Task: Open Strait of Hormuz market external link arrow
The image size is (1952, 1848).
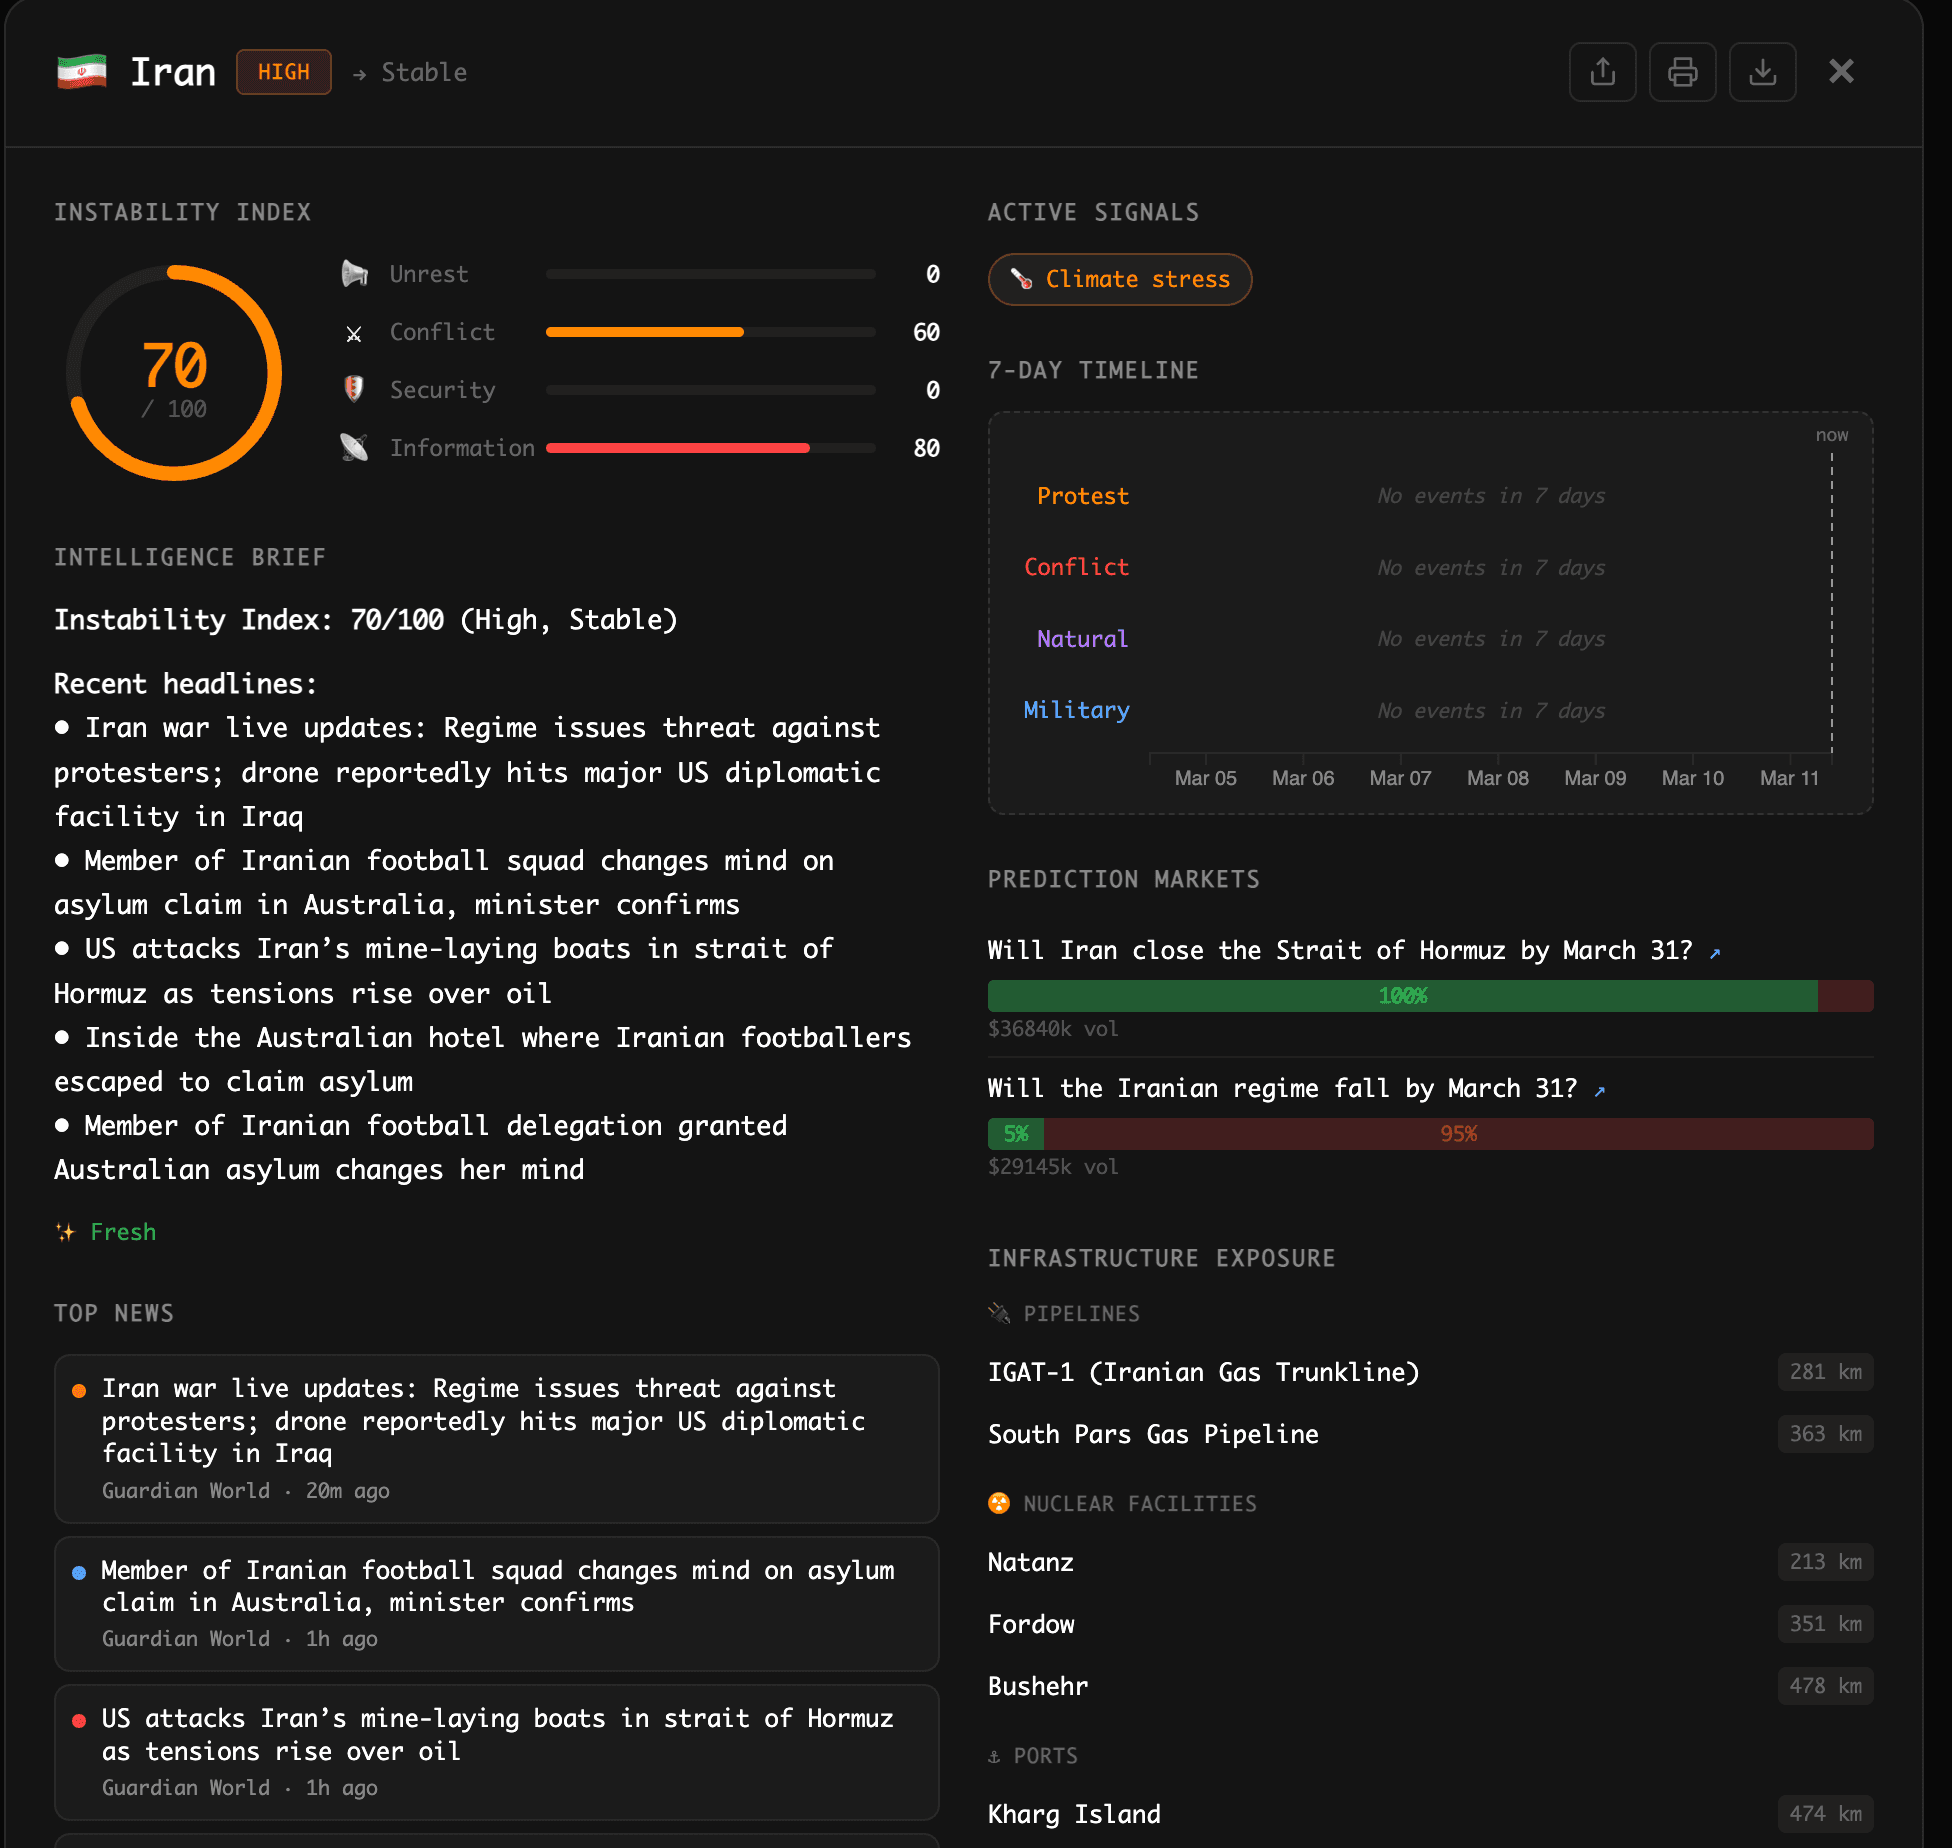Action: (1715, 953)
